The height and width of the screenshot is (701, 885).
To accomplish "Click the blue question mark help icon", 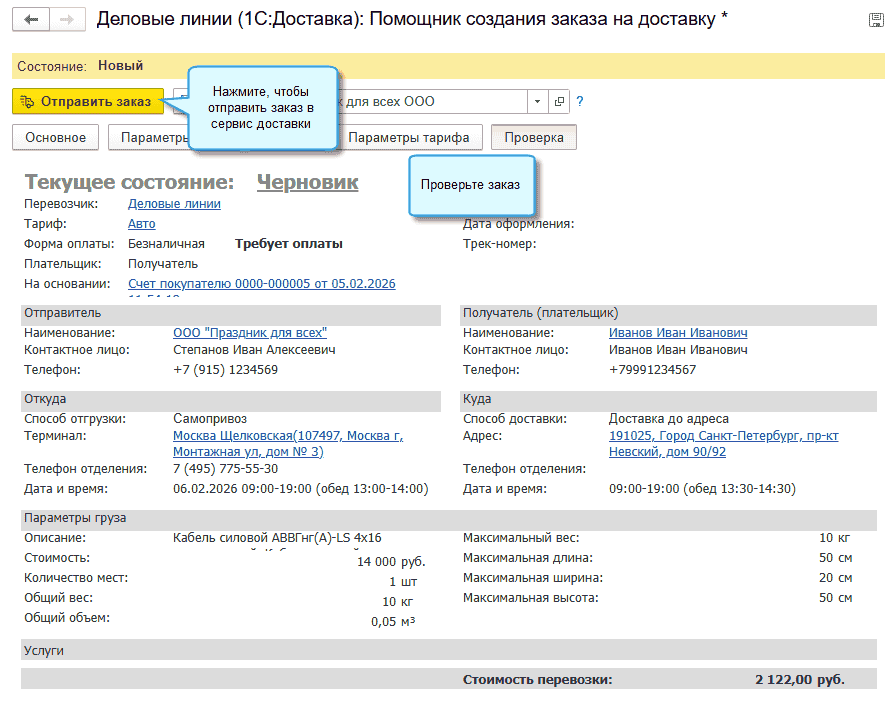I will [580, 102].
